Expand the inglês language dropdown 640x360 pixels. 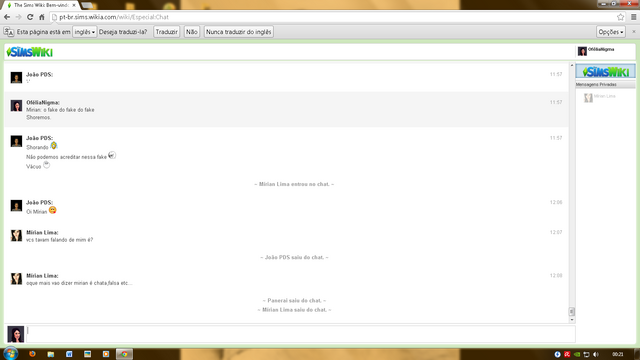point(84,32)
